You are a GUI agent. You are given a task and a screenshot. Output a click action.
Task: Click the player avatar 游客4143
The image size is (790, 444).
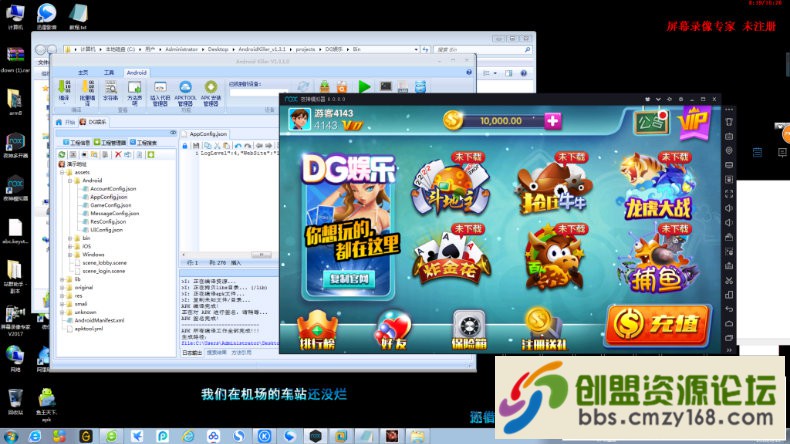click(x=299, y=119)
